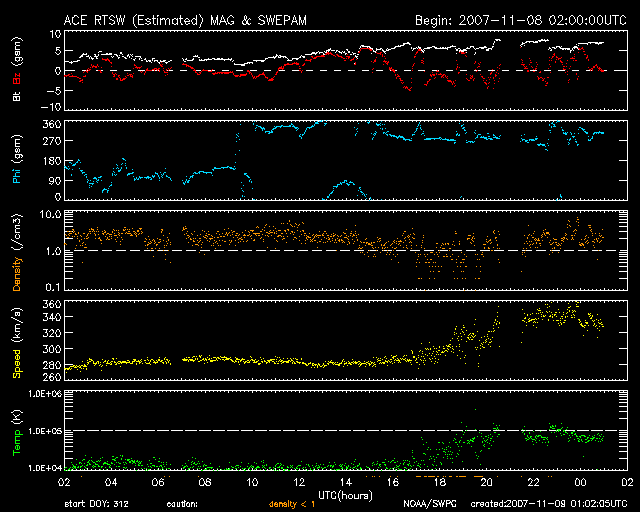The image size is (640, 512).
Task: Click the '300' tick on the Speed axis
Action: click(x=52, y=349)
